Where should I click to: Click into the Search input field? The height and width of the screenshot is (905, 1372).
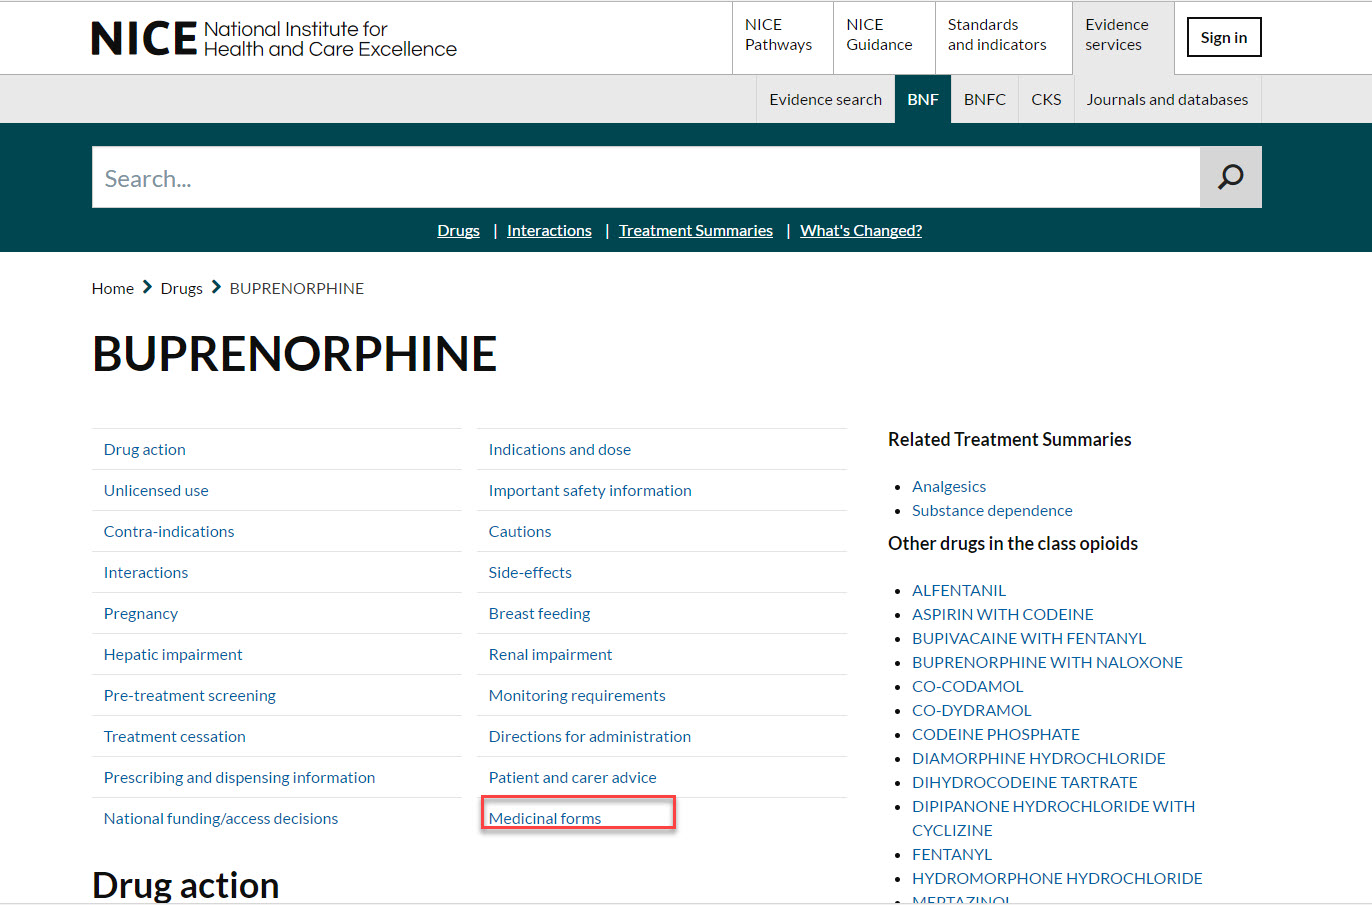pyautogui.click(x=645, y=178)
